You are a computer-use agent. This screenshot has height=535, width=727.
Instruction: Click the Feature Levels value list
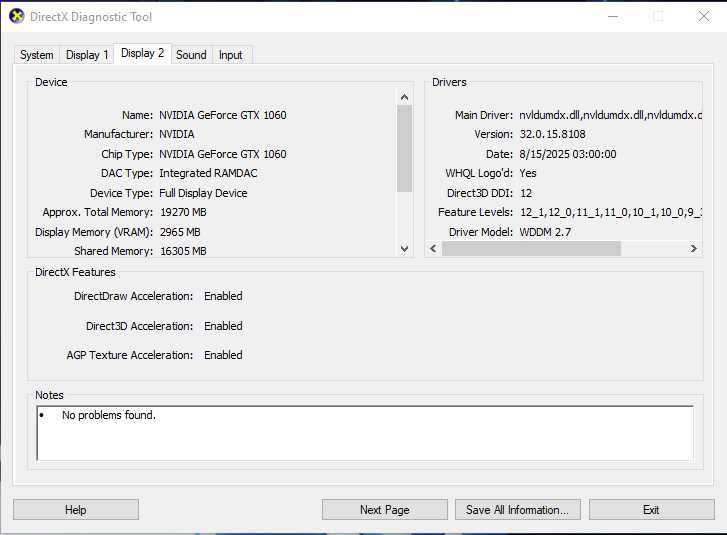(x=611, y=212)
